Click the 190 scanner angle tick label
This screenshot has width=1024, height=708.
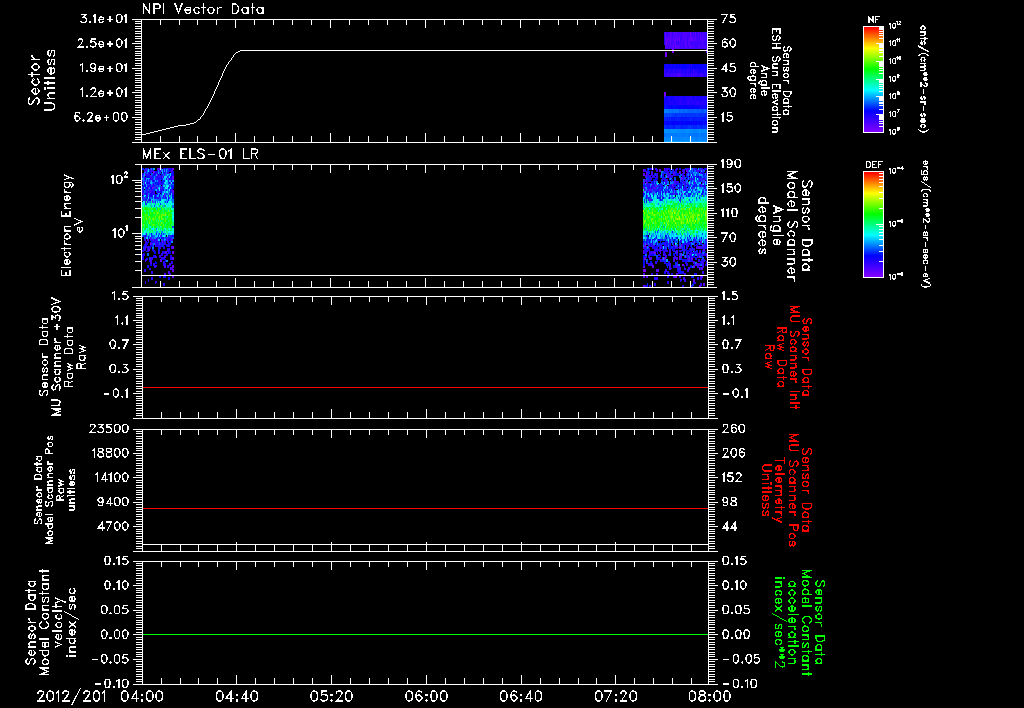pyautogui.click(x=731, y=163)
